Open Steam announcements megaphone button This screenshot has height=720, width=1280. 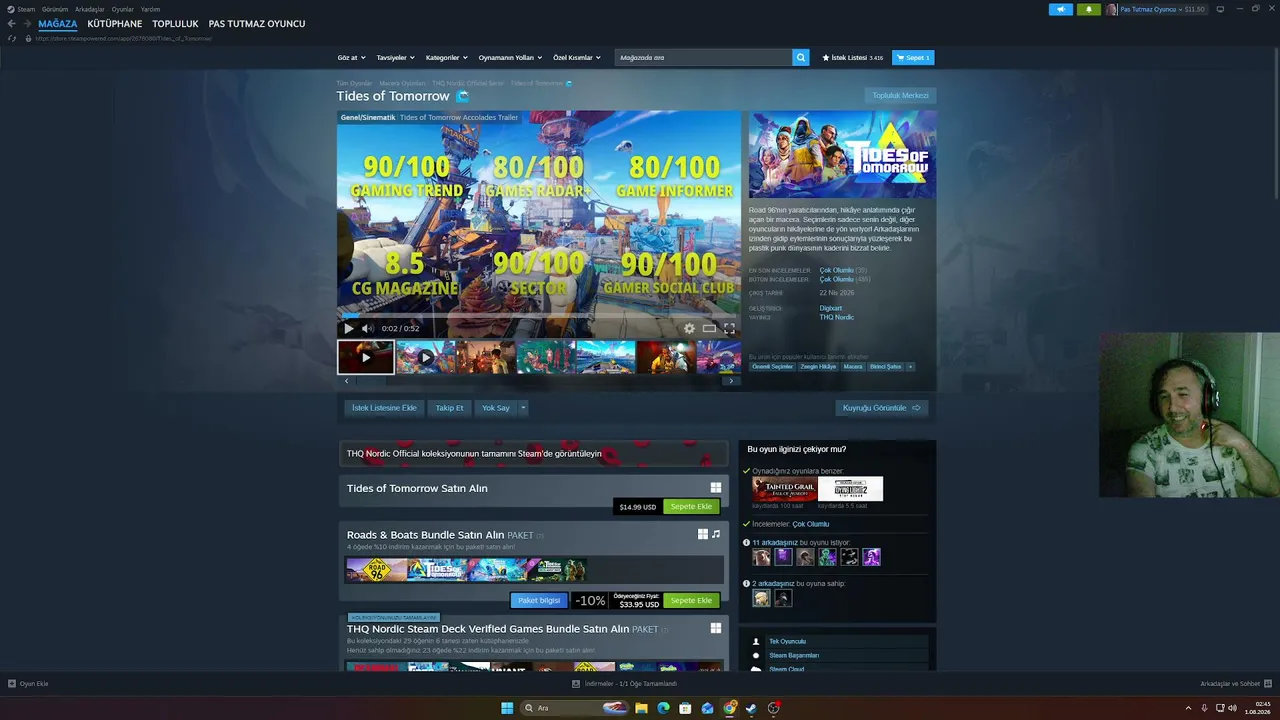1061,9
